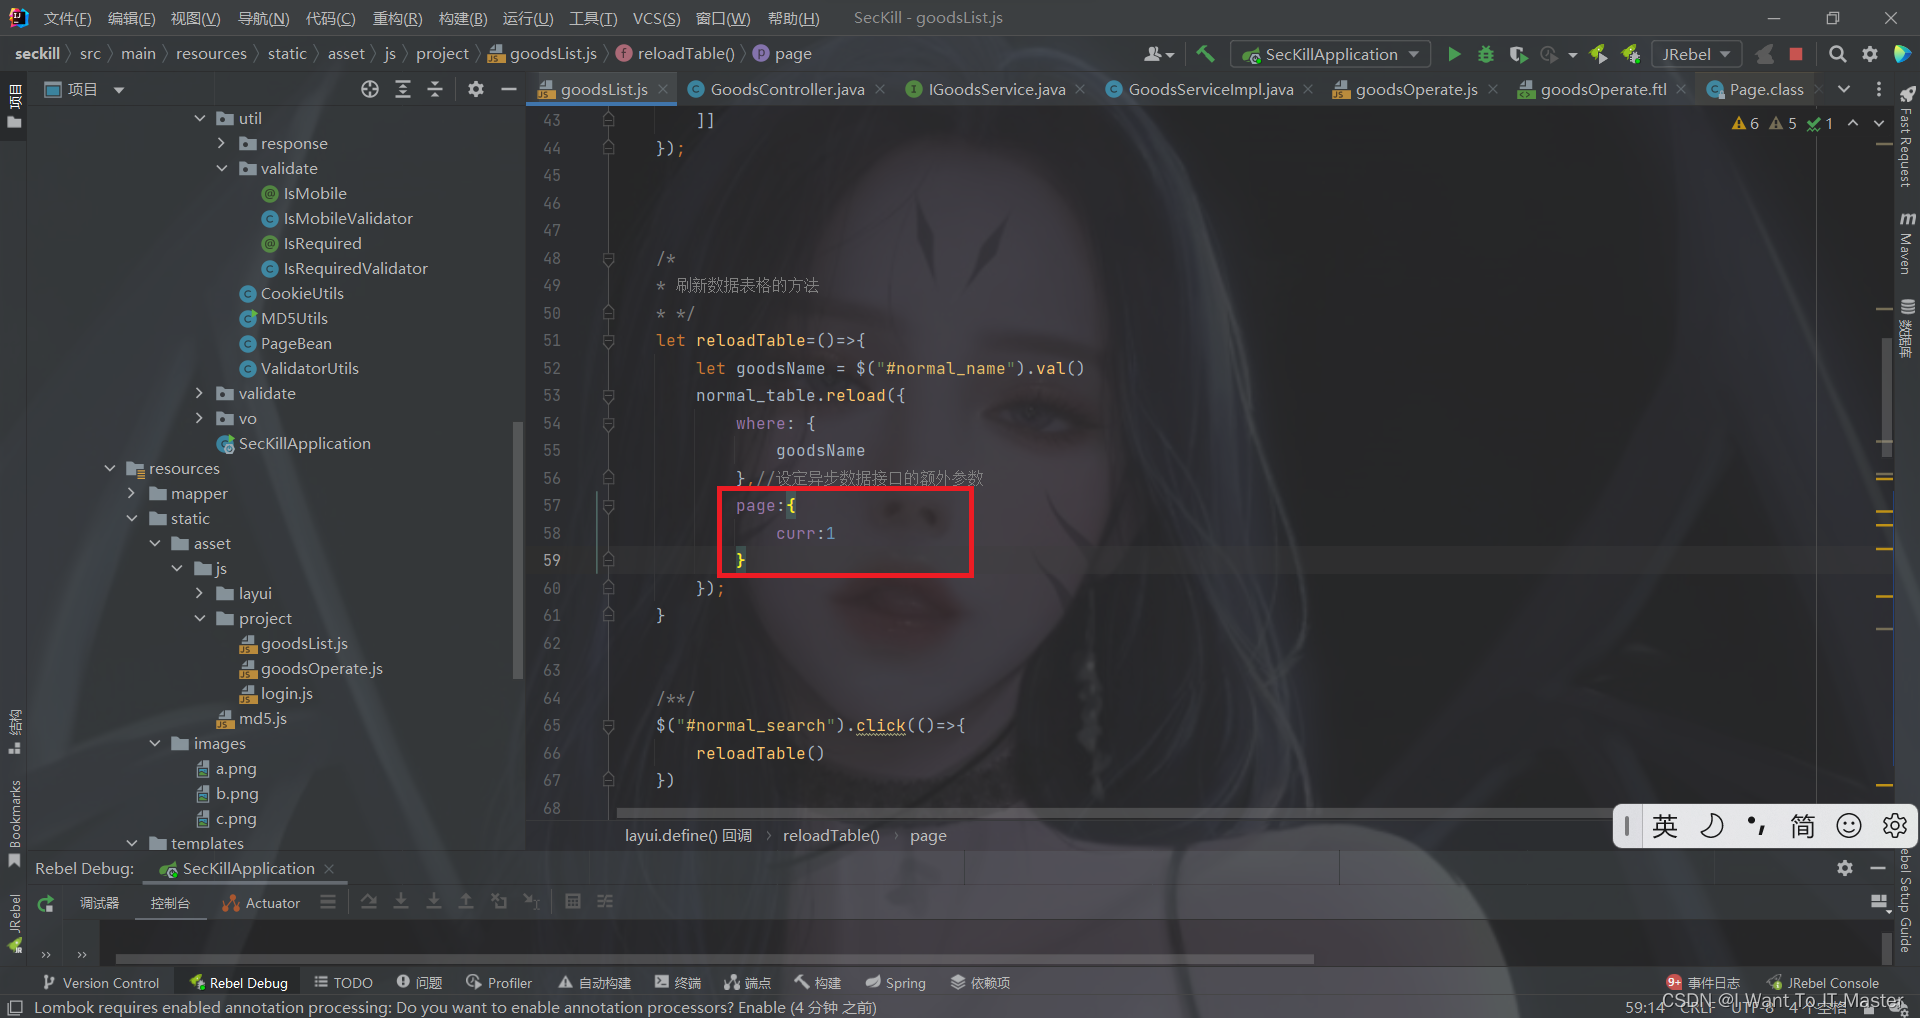Image resolution: width=1920 pixels, height=1018 pixels.
Task: Run with coverage shield icon
Action: [x=1518, y=54]
